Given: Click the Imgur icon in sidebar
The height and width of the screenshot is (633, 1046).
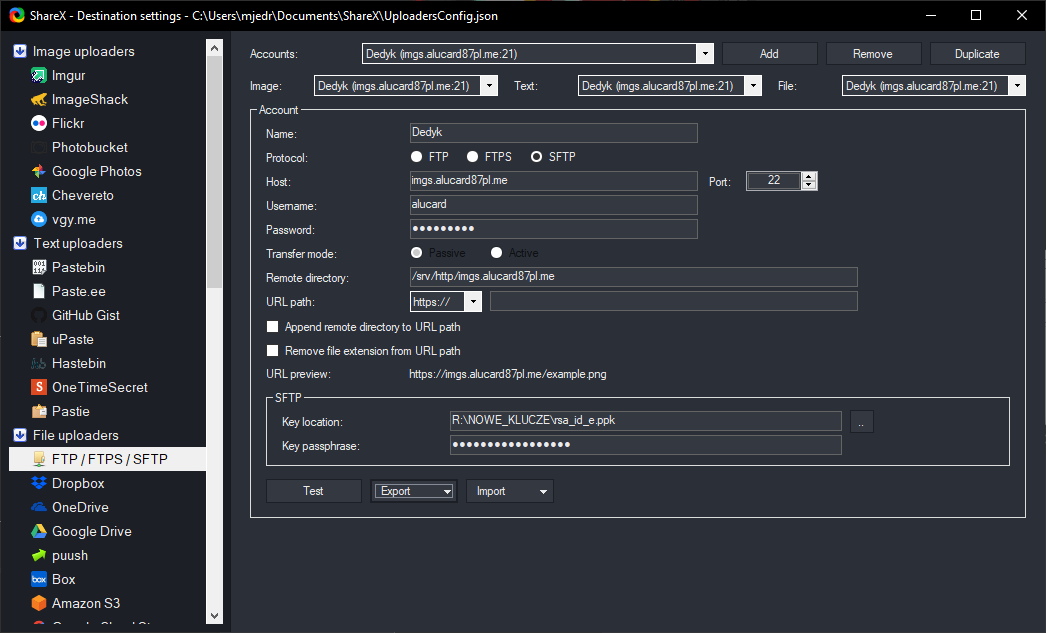Looking at the screenshot, I should coord(39,75).
